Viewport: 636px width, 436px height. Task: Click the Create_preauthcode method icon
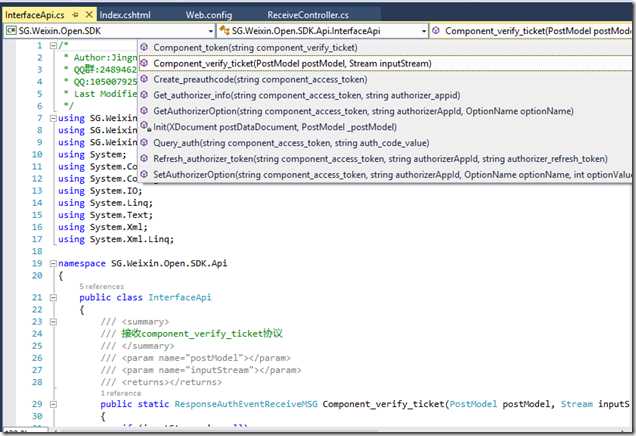point(144,79)
